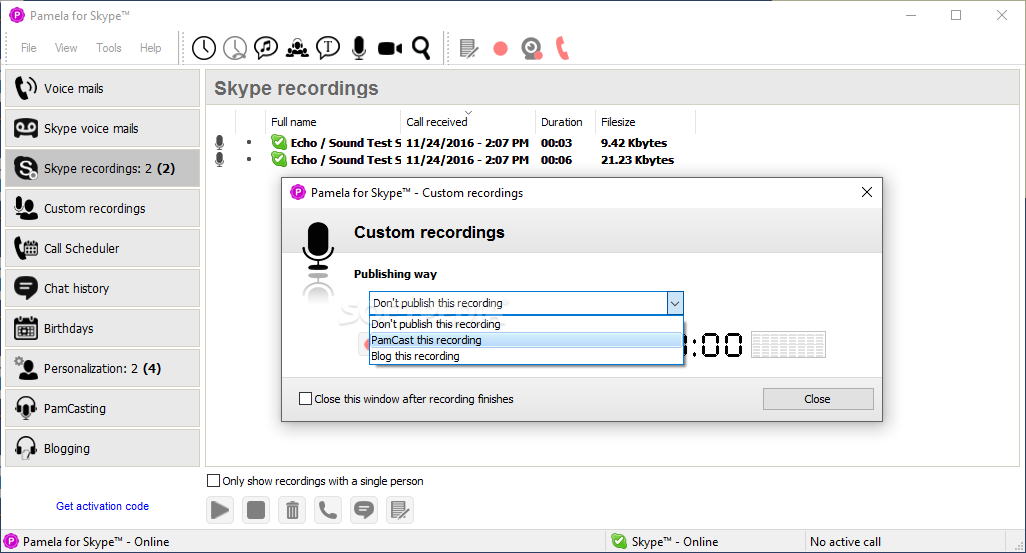Toggle 'Close this window after recording finishes' checkbox
Viewport: 1026px width, 553px height.
click(x=305, y=399)
